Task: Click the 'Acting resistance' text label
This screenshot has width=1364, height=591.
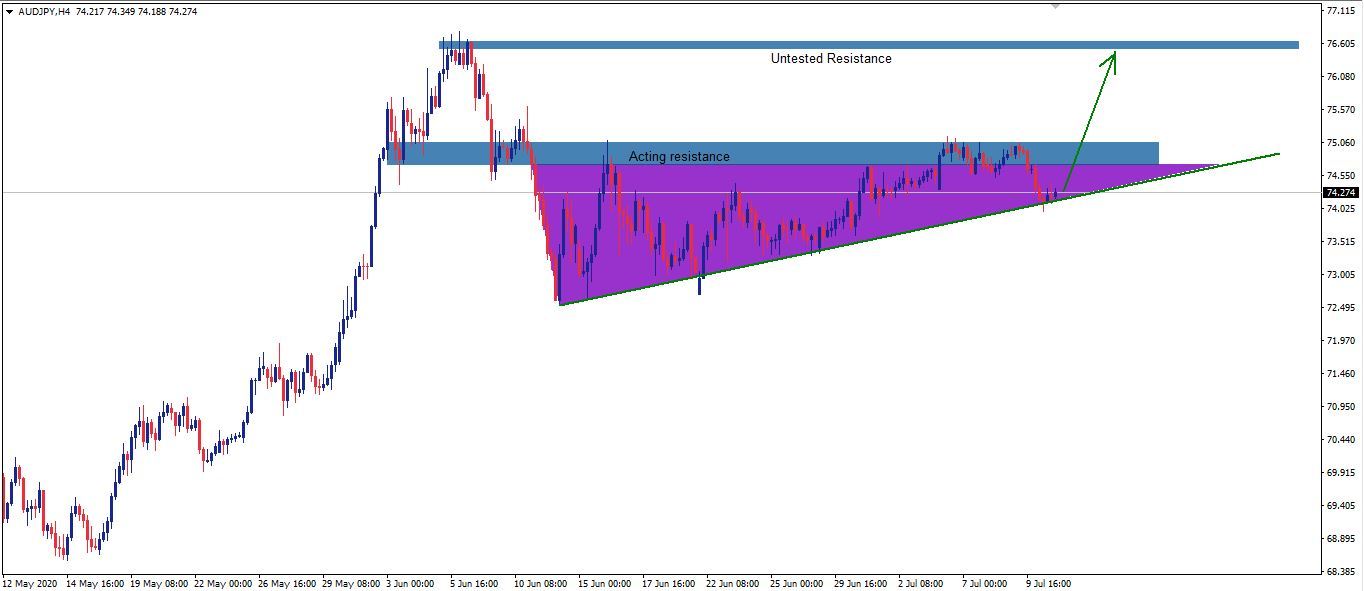Action: click(679, 156)
